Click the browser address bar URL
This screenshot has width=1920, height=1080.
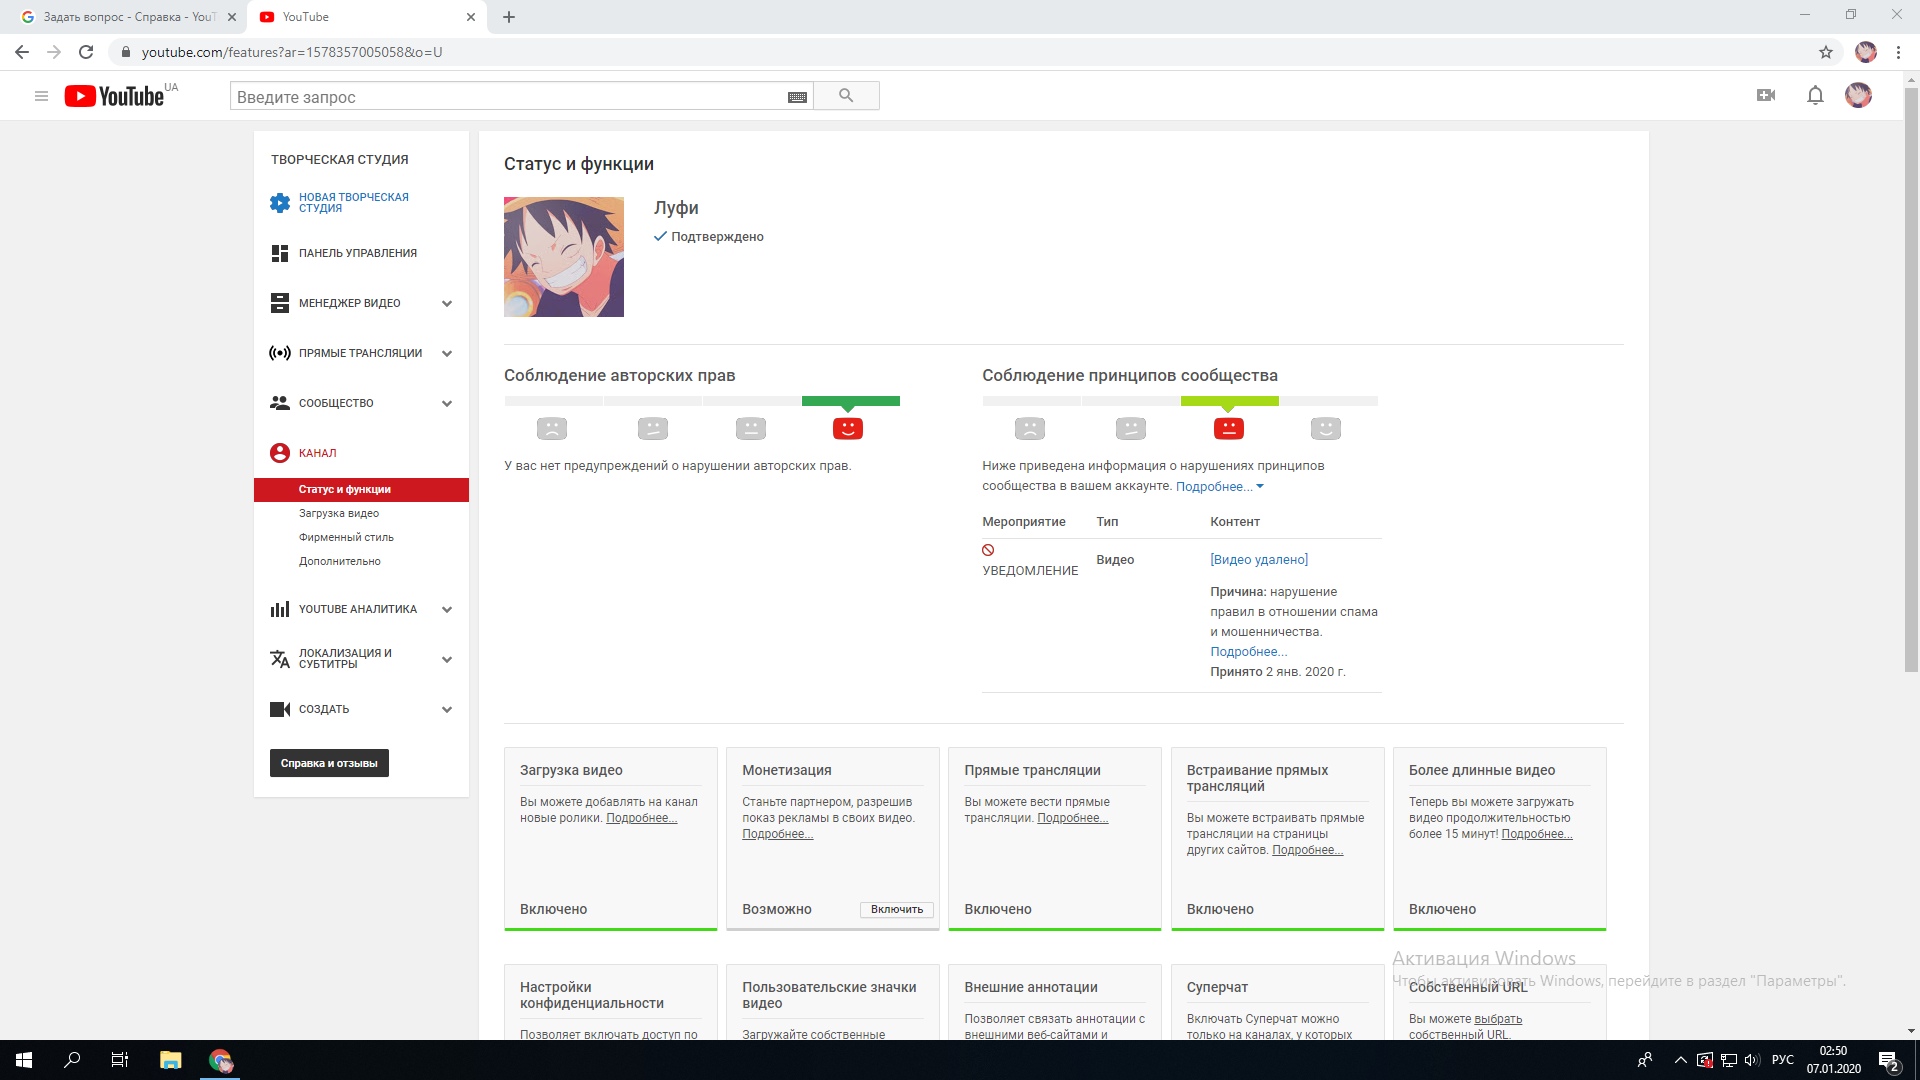(x=292, y=52)
